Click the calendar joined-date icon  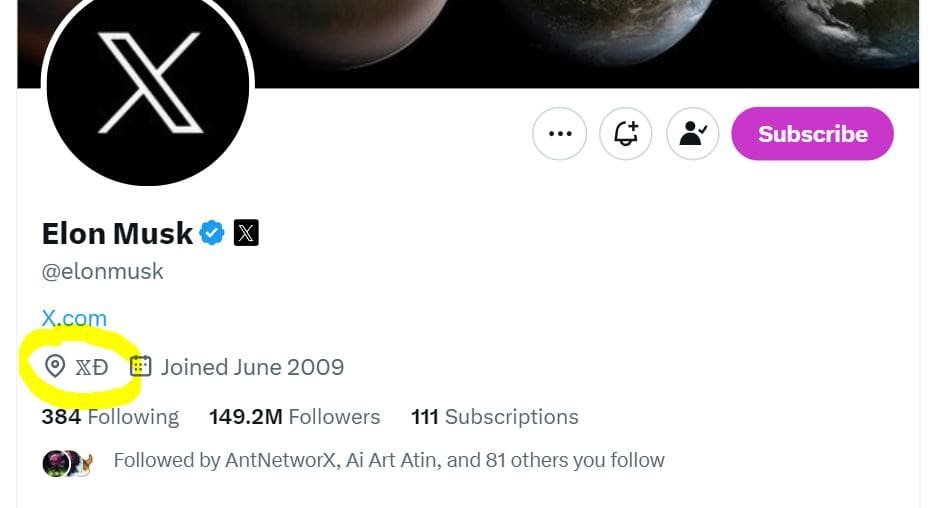(141, 367)
